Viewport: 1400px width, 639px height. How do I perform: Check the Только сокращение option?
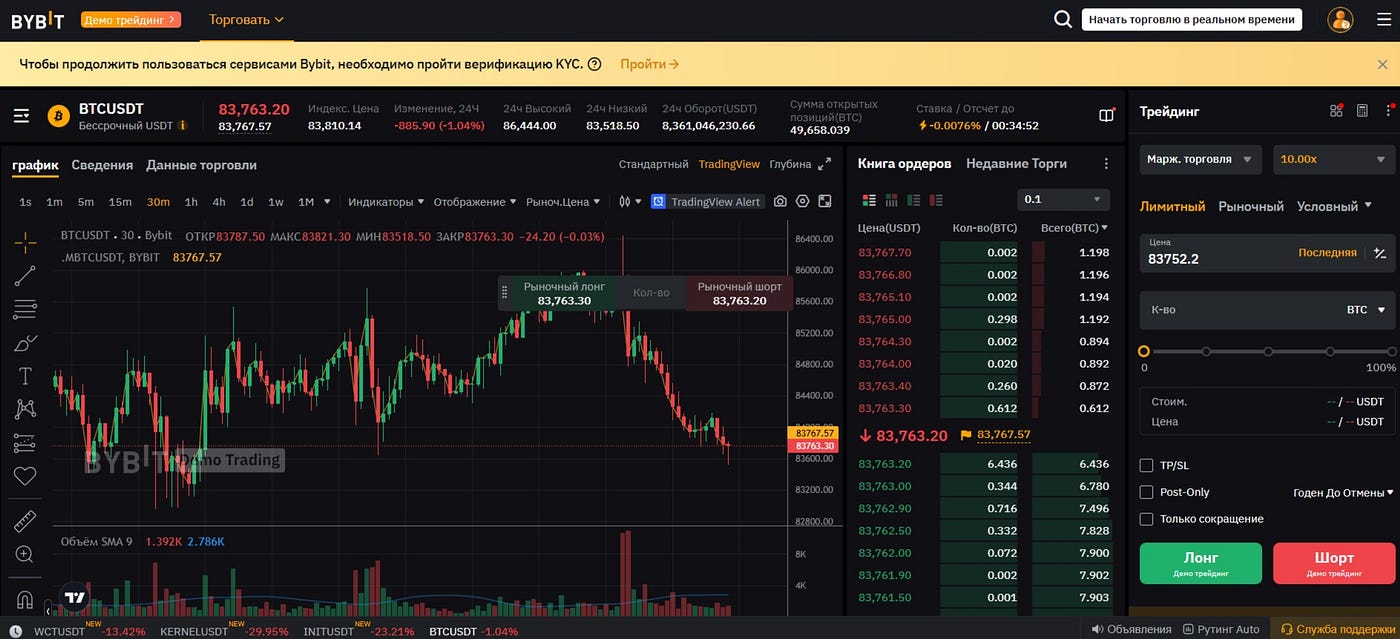pos(1146,518)
